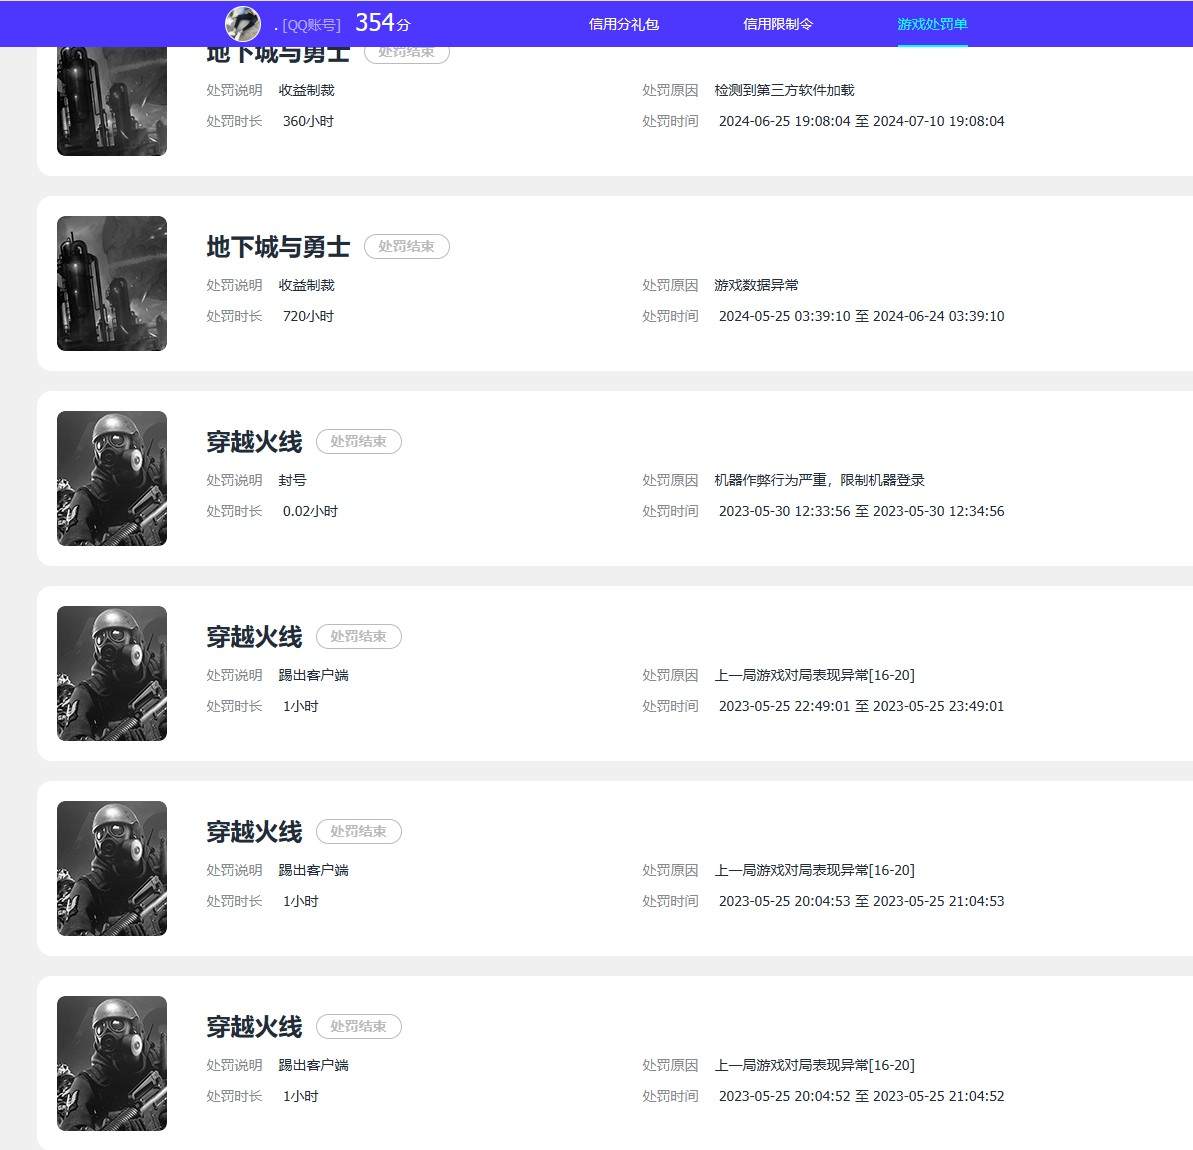
Task: Click the 穿越火线 thumbnail of the 封号 record
Action: [x=112, y=478]
